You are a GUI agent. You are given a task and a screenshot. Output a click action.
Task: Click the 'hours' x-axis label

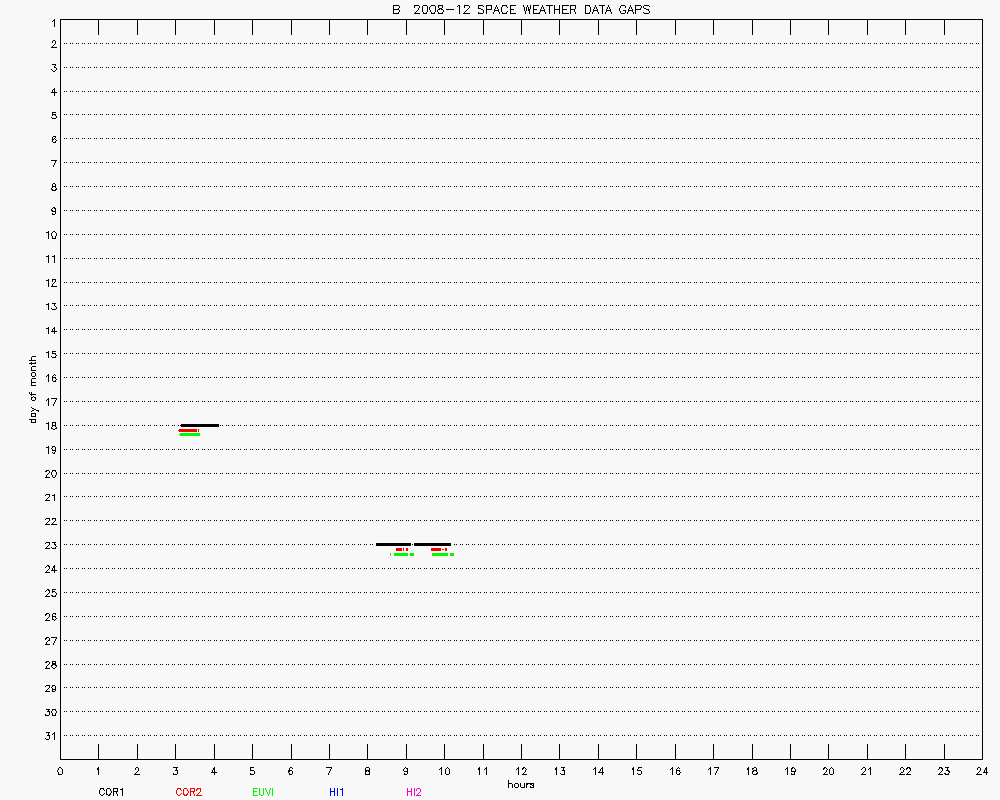coord(521,785)
